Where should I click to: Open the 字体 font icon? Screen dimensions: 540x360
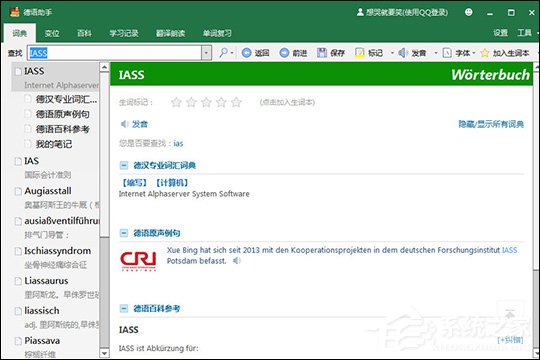point(447,53)
